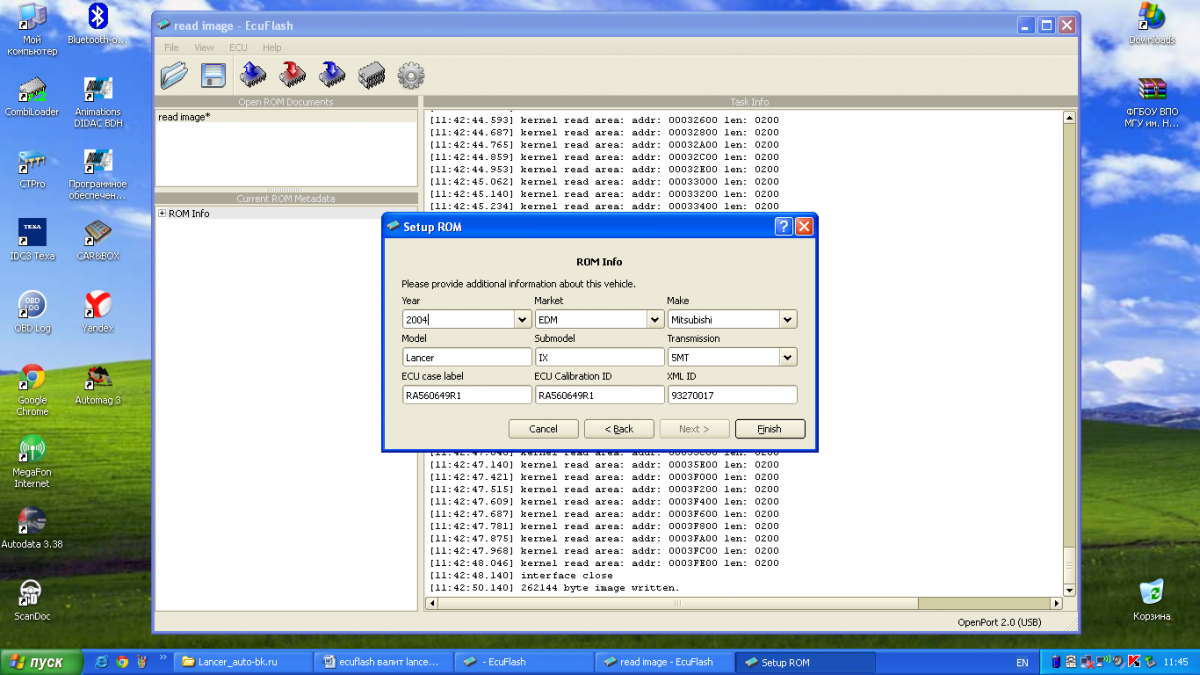Viewport: 1200px width, 675px height.
Task: Select the Мой компьютер desktop icon
Action: 32,30
